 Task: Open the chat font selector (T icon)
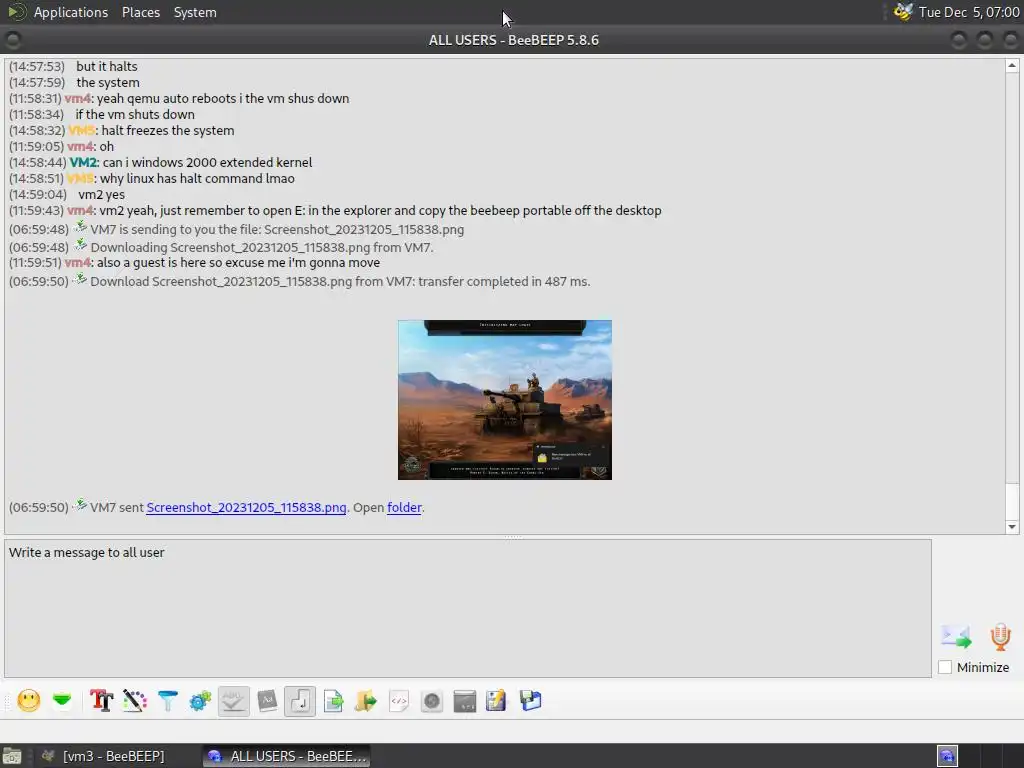101,701
